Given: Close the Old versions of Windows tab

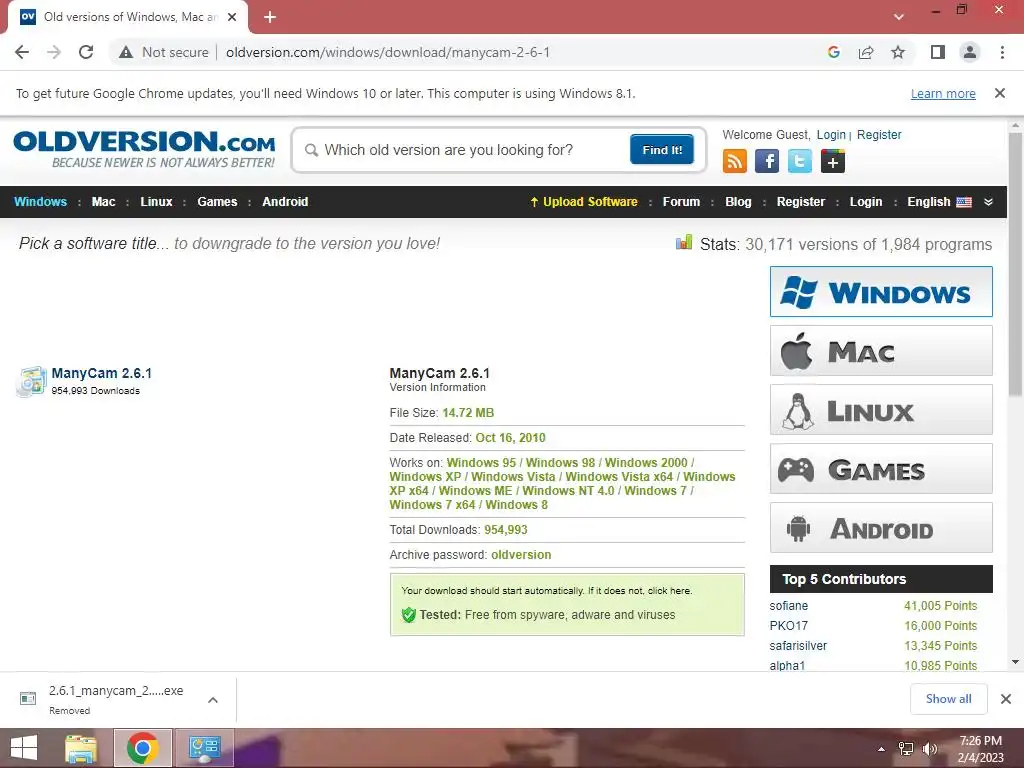Looking at the screenshot, I should (x=232, y=17).
